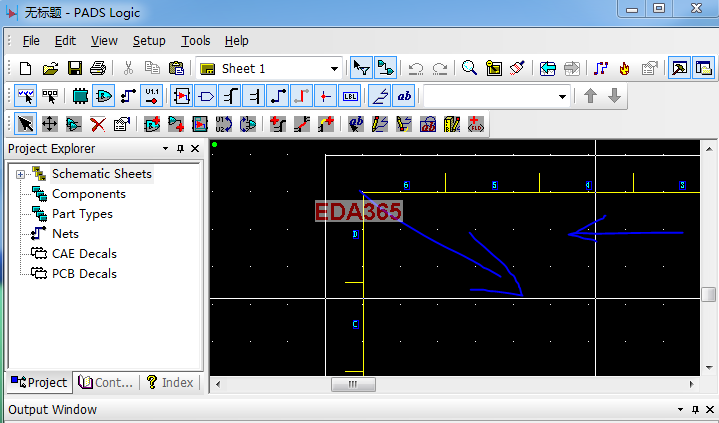Toggle Project Explorer toolbar button
The height and width of the screenshot is (423, 719).
coord(703,69)
